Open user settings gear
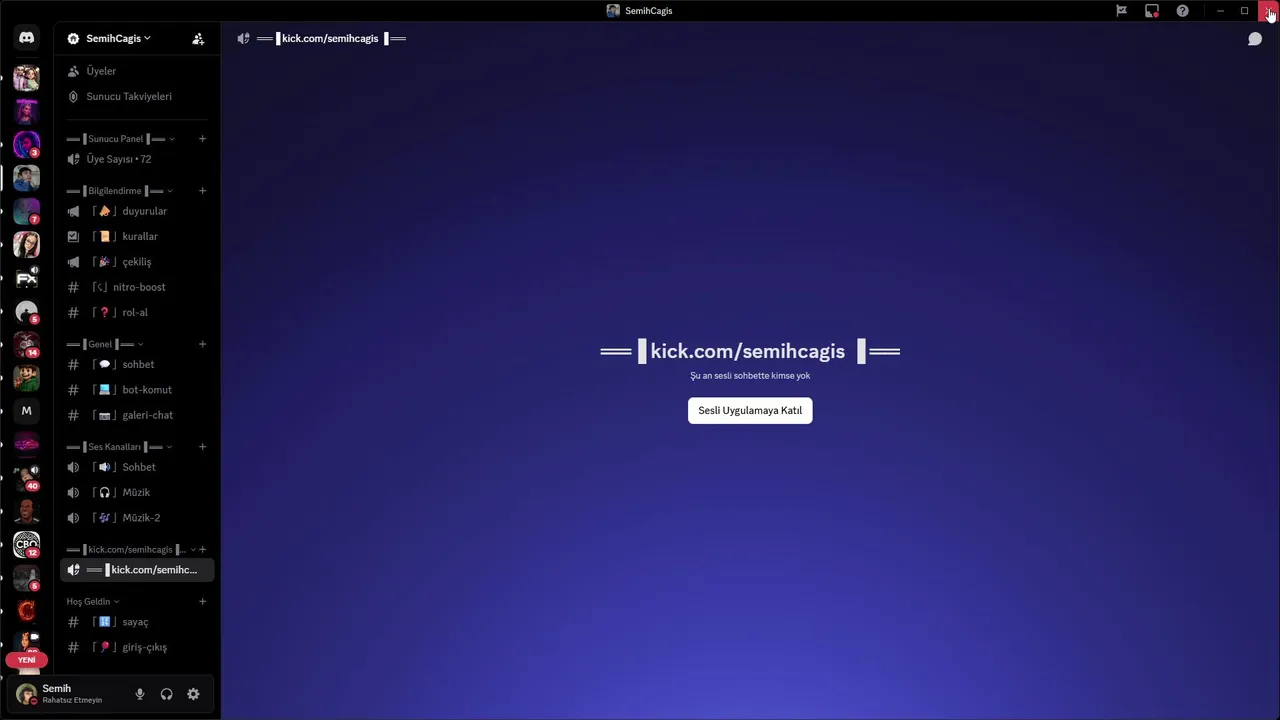 [193, 694]
